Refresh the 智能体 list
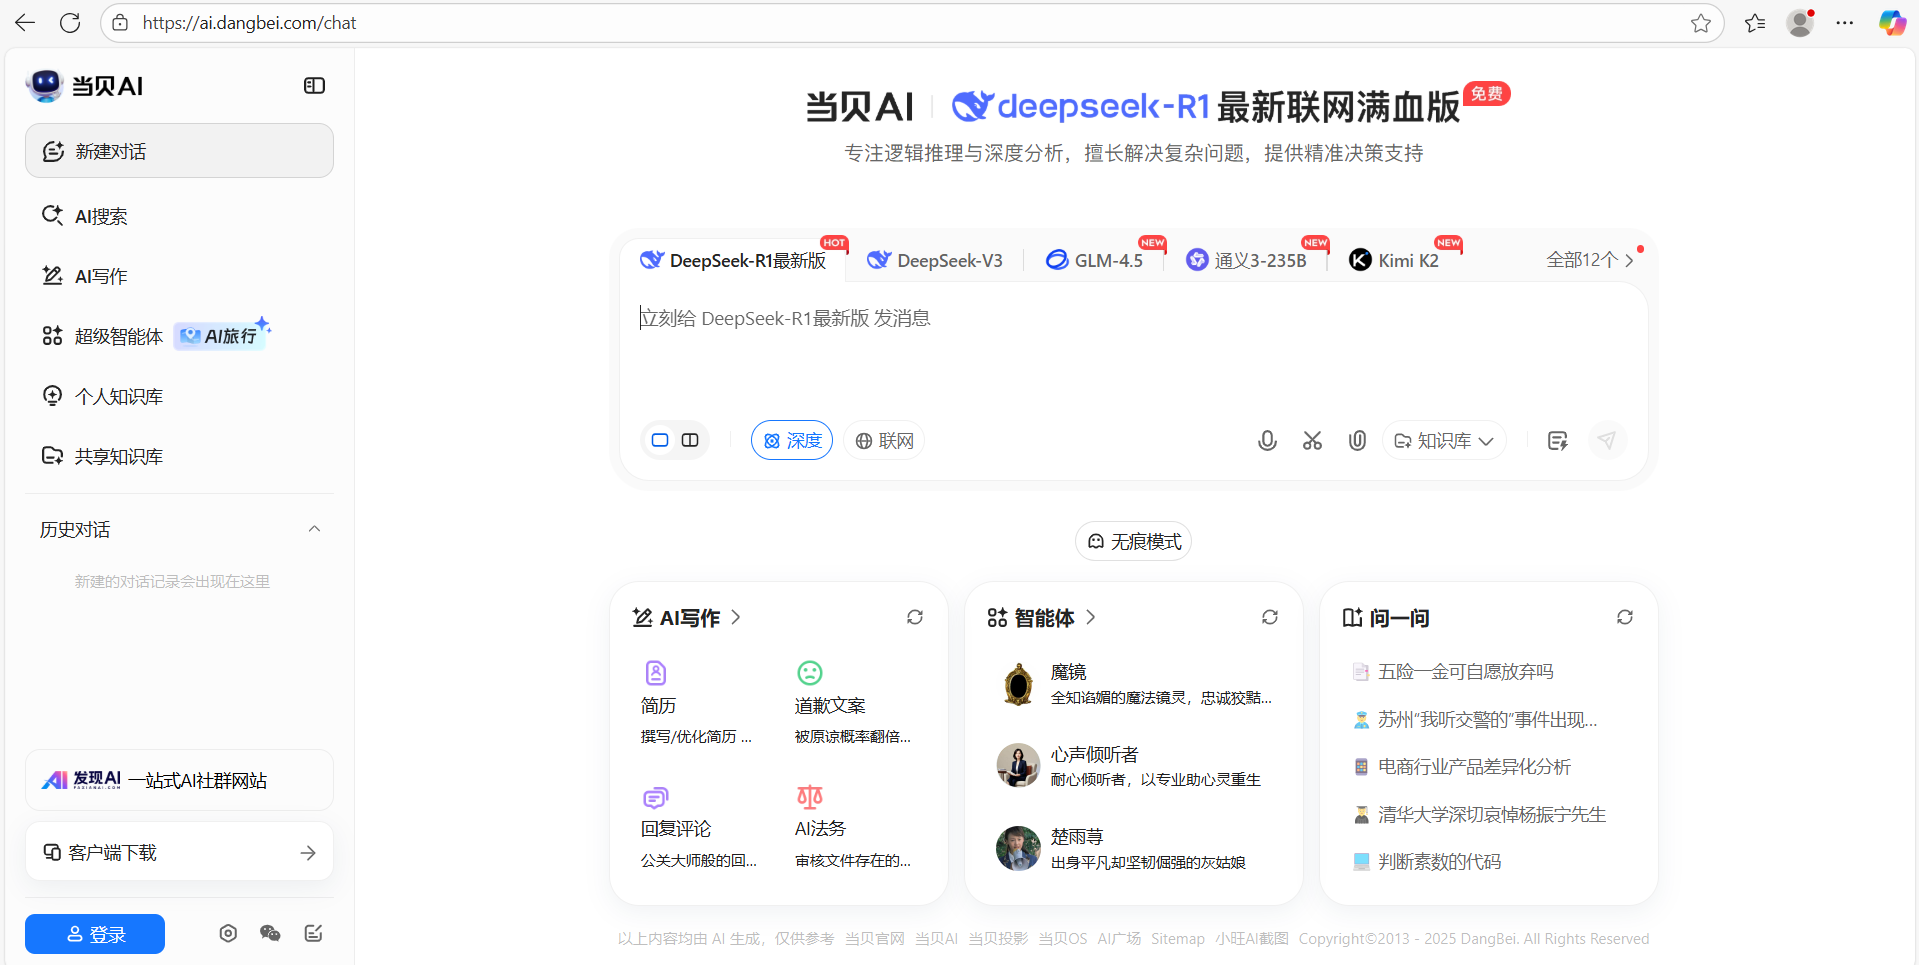Image resolution: width=1919 pixels, height=965 pixels. click(x=1270, y=617)
